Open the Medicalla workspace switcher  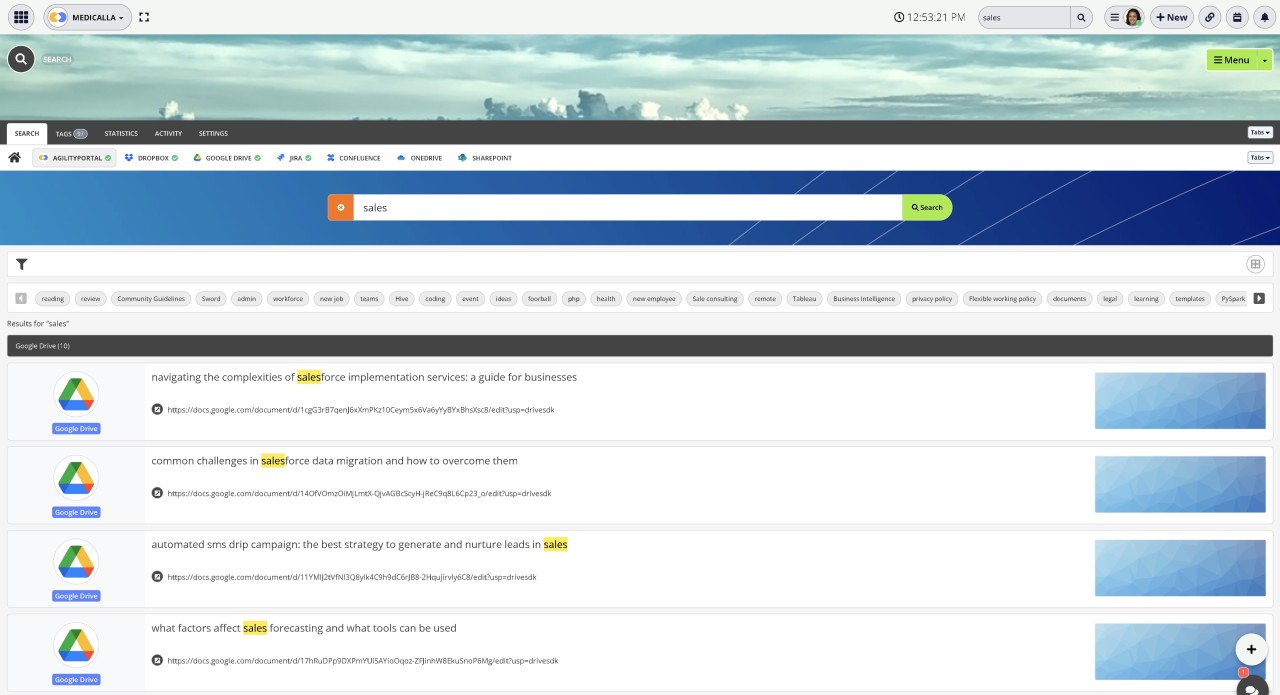click(88, 17)
